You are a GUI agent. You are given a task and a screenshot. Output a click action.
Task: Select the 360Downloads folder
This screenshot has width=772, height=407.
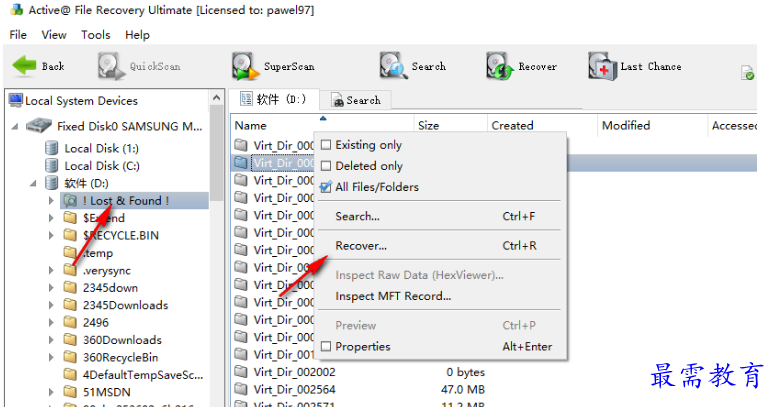[122, 340]
